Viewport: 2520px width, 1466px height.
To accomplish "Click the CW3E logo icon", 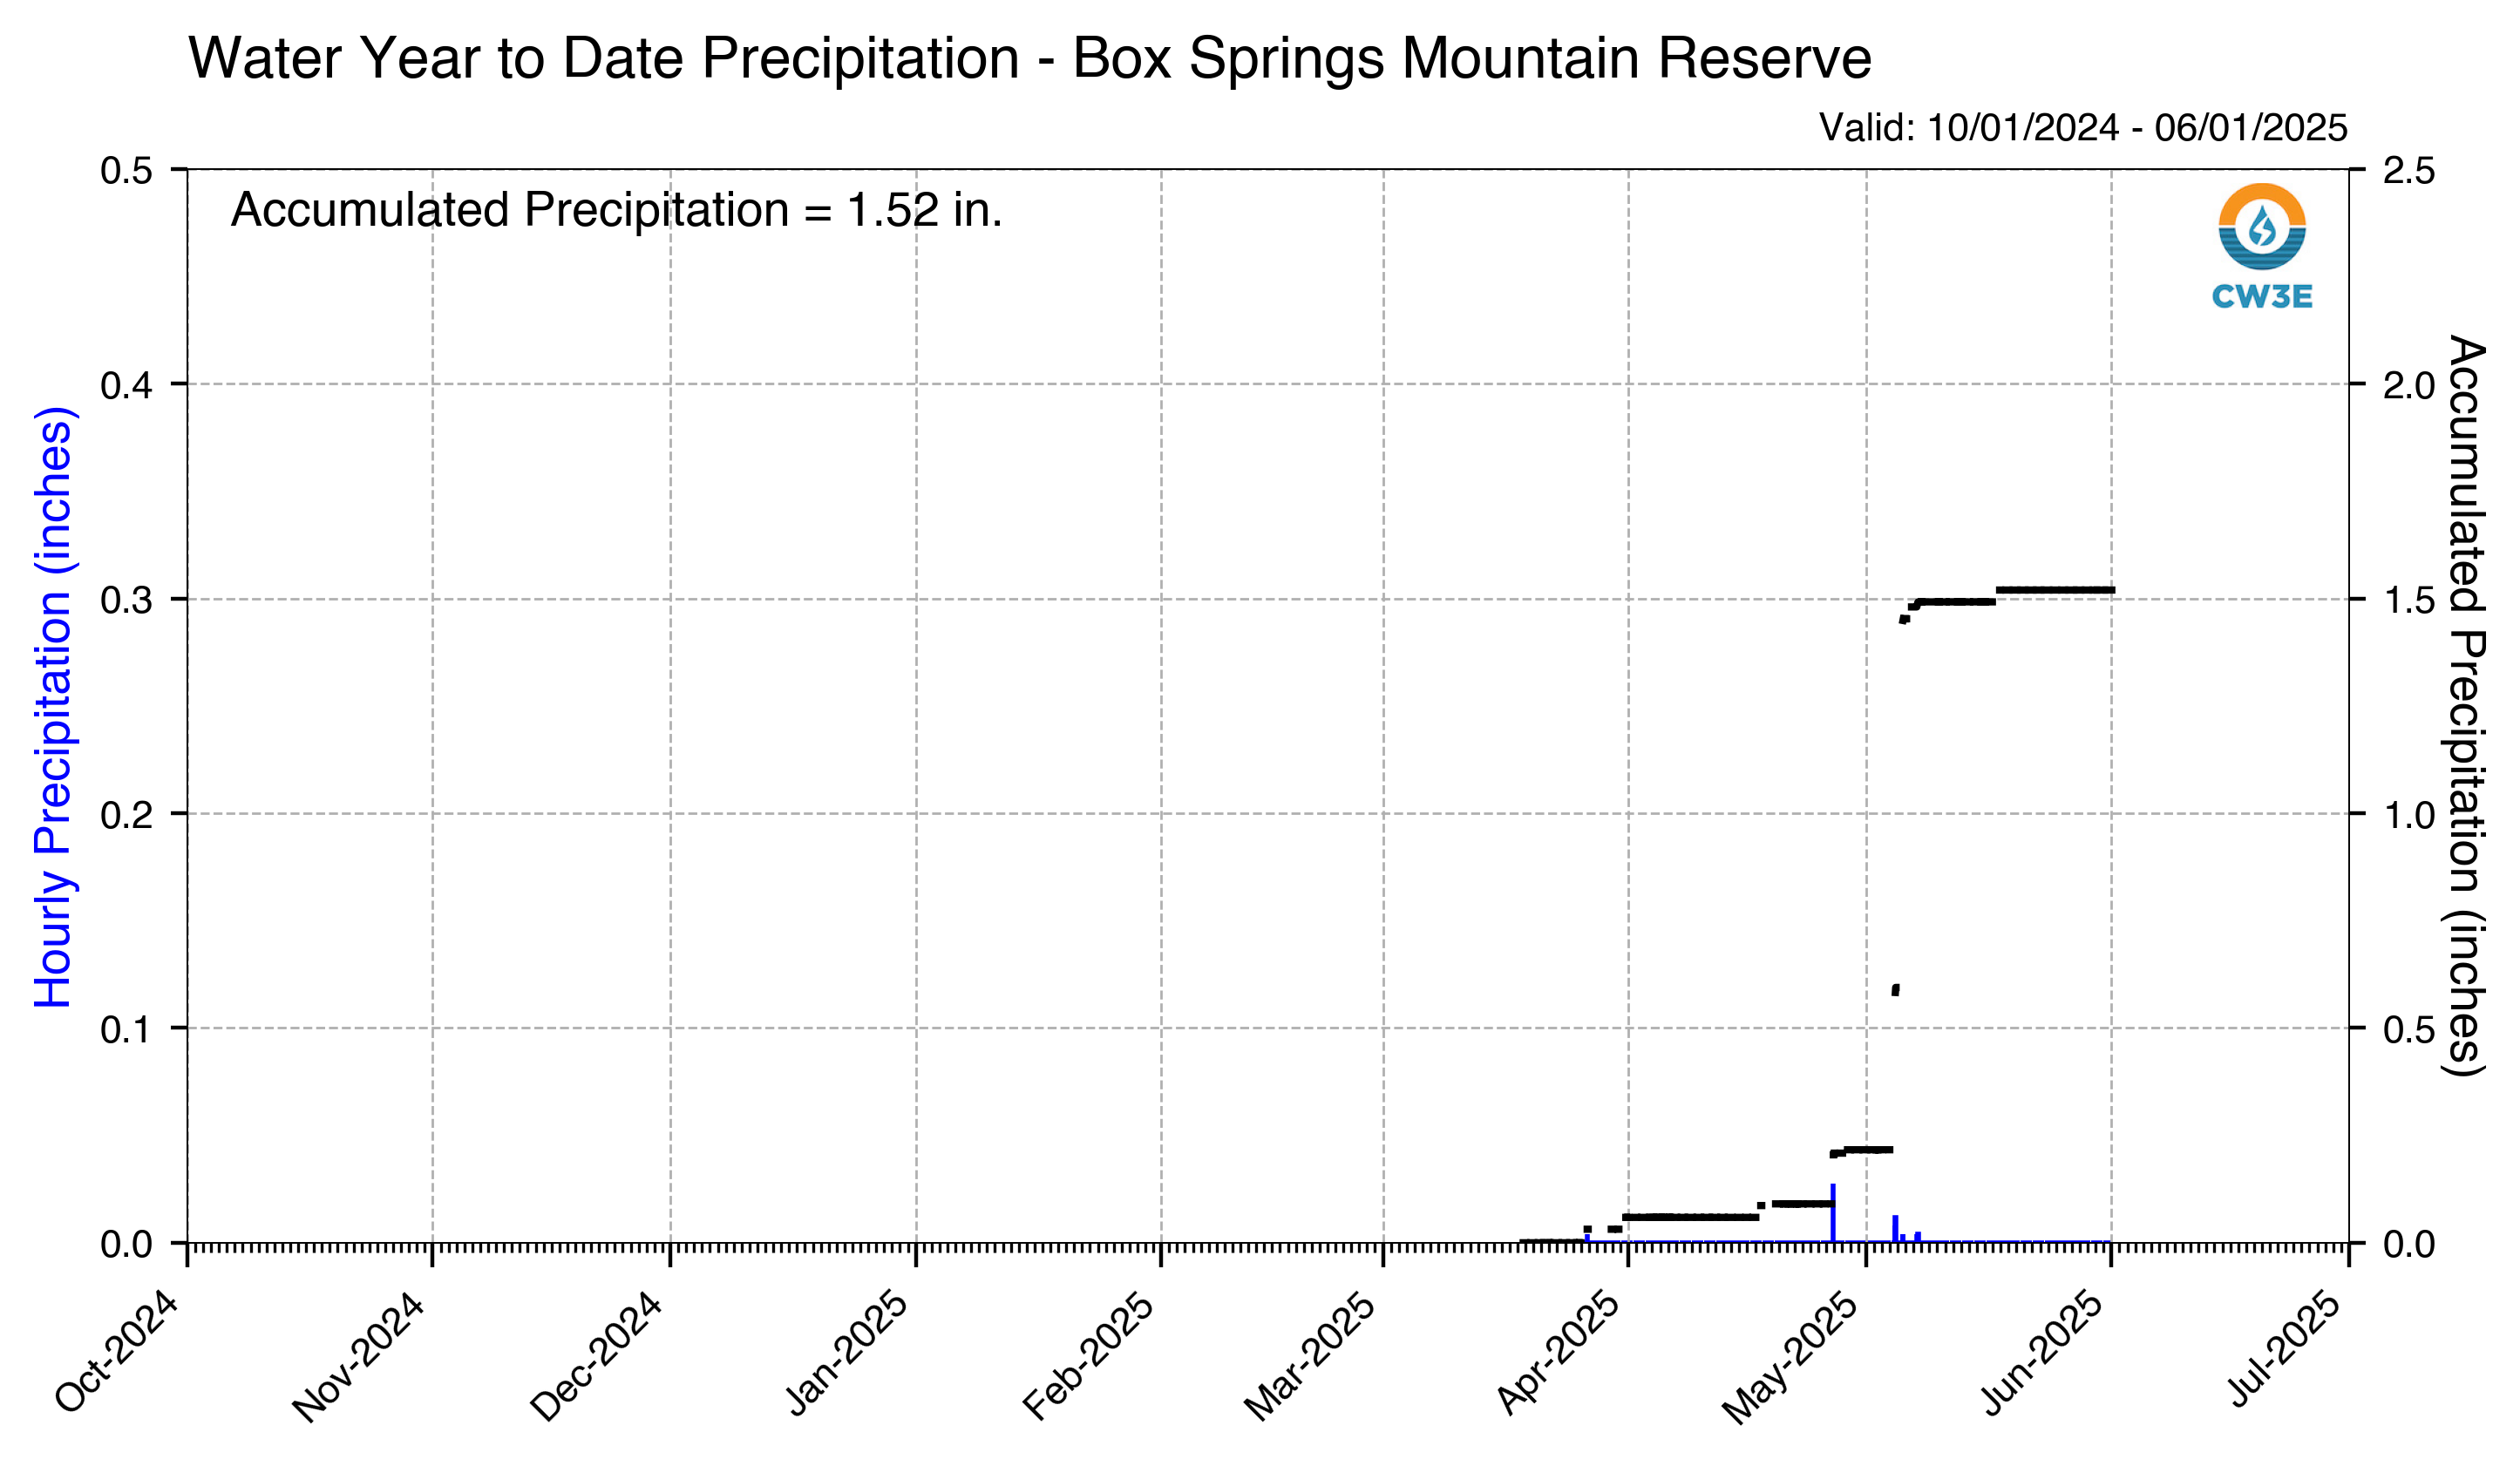I will click(x=2262, y=246).
